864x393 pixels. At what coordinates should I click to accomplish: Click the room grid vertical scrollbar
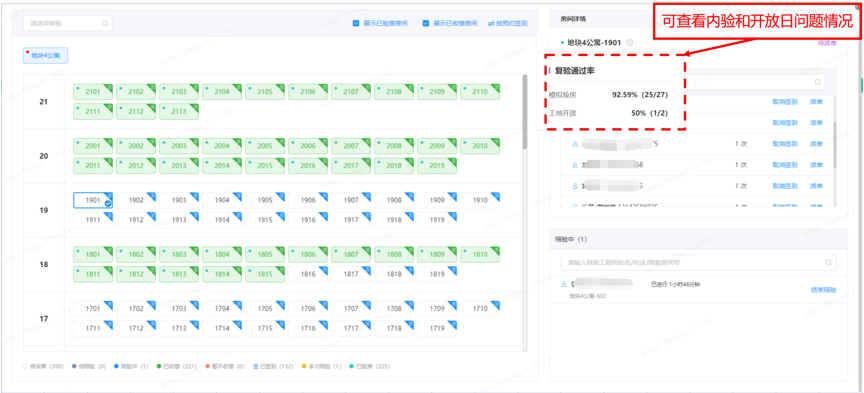525,112
